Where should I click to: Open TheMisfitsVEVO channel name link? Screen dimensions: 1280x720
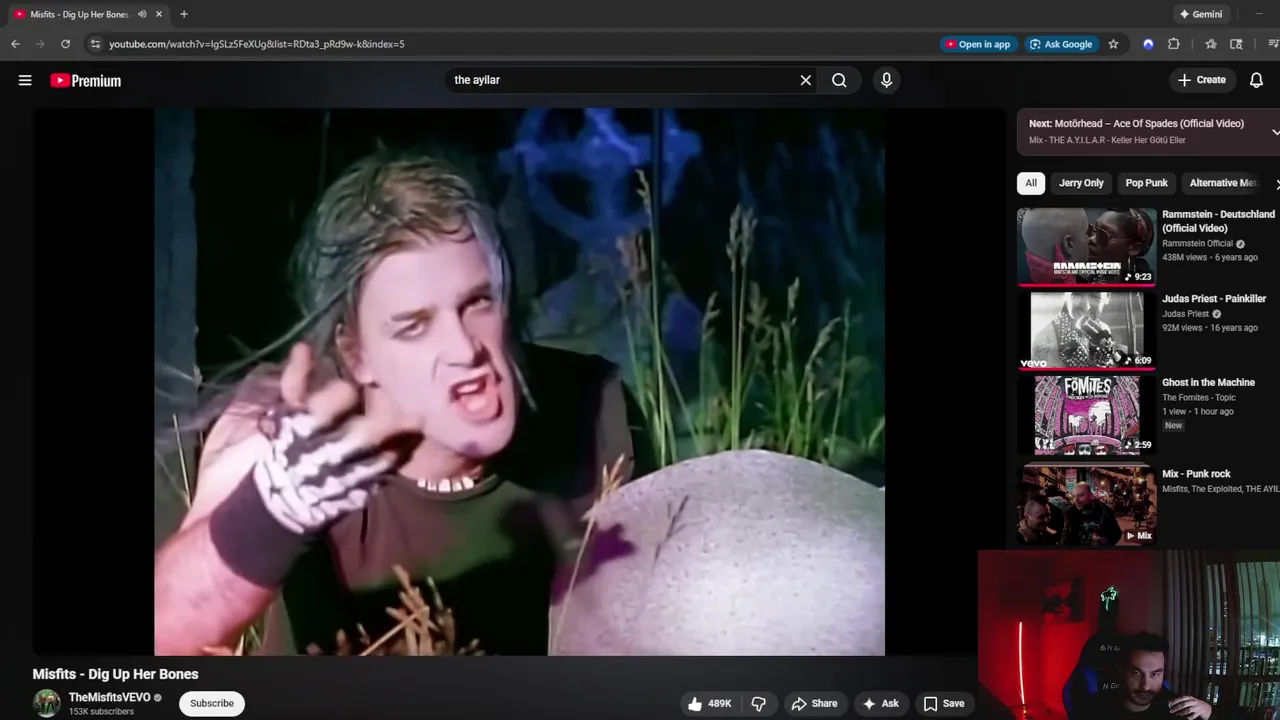coord(110,698)
